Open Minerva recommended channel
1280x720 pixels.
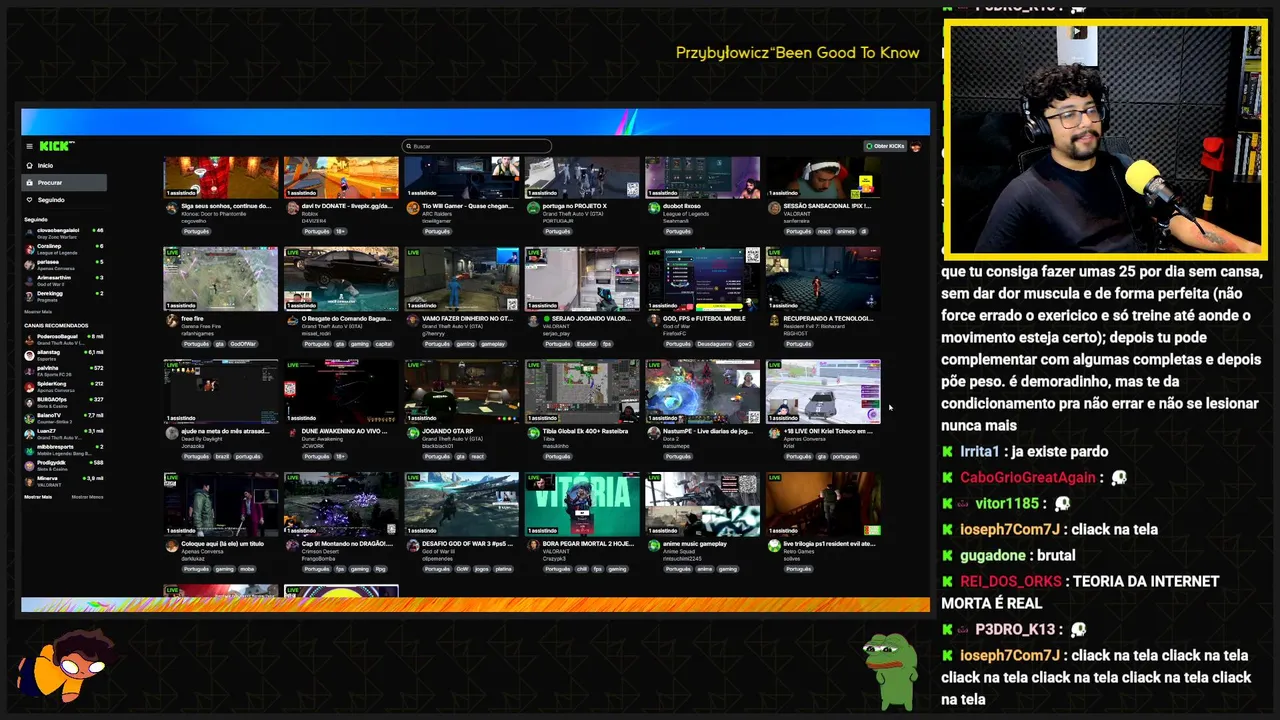pos(65,480)
